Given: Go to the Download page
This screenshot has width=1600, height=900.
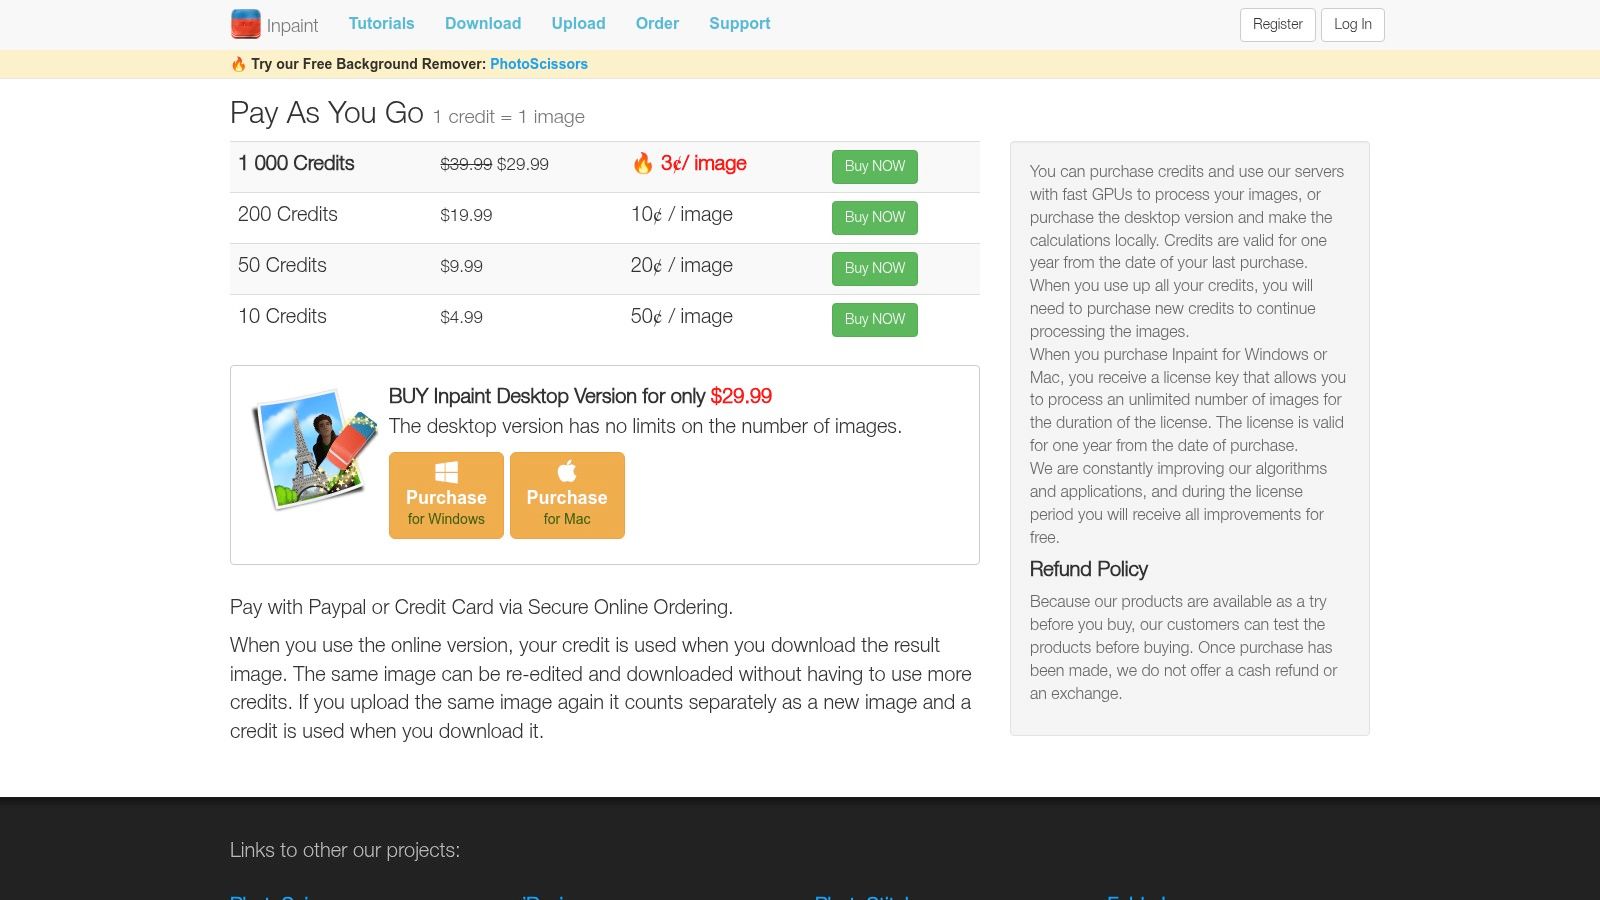Looking at the screenshot, I should point(483,24).
